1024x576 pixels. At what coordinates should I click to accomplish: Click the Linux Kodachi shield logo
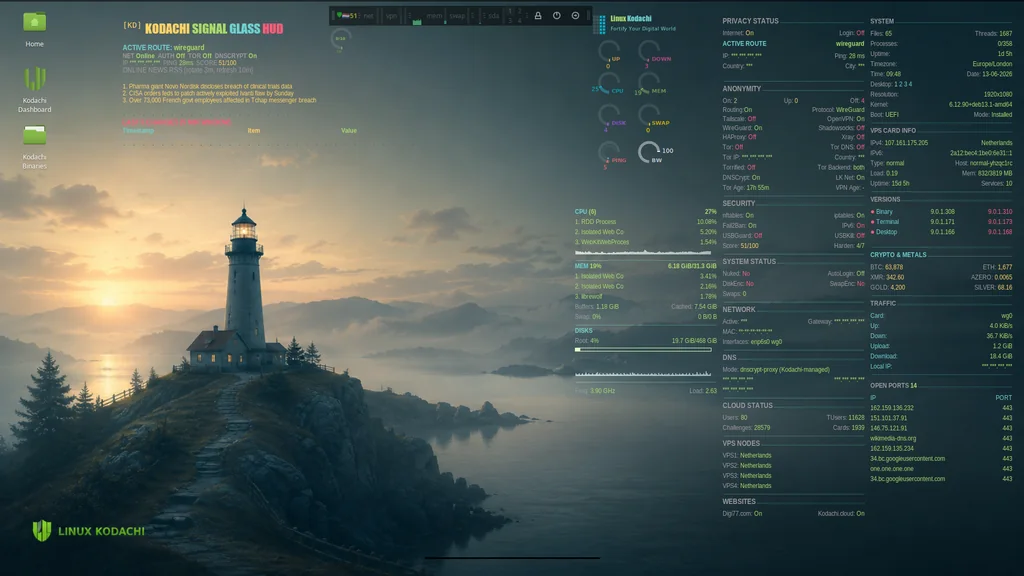coord(42,530)
